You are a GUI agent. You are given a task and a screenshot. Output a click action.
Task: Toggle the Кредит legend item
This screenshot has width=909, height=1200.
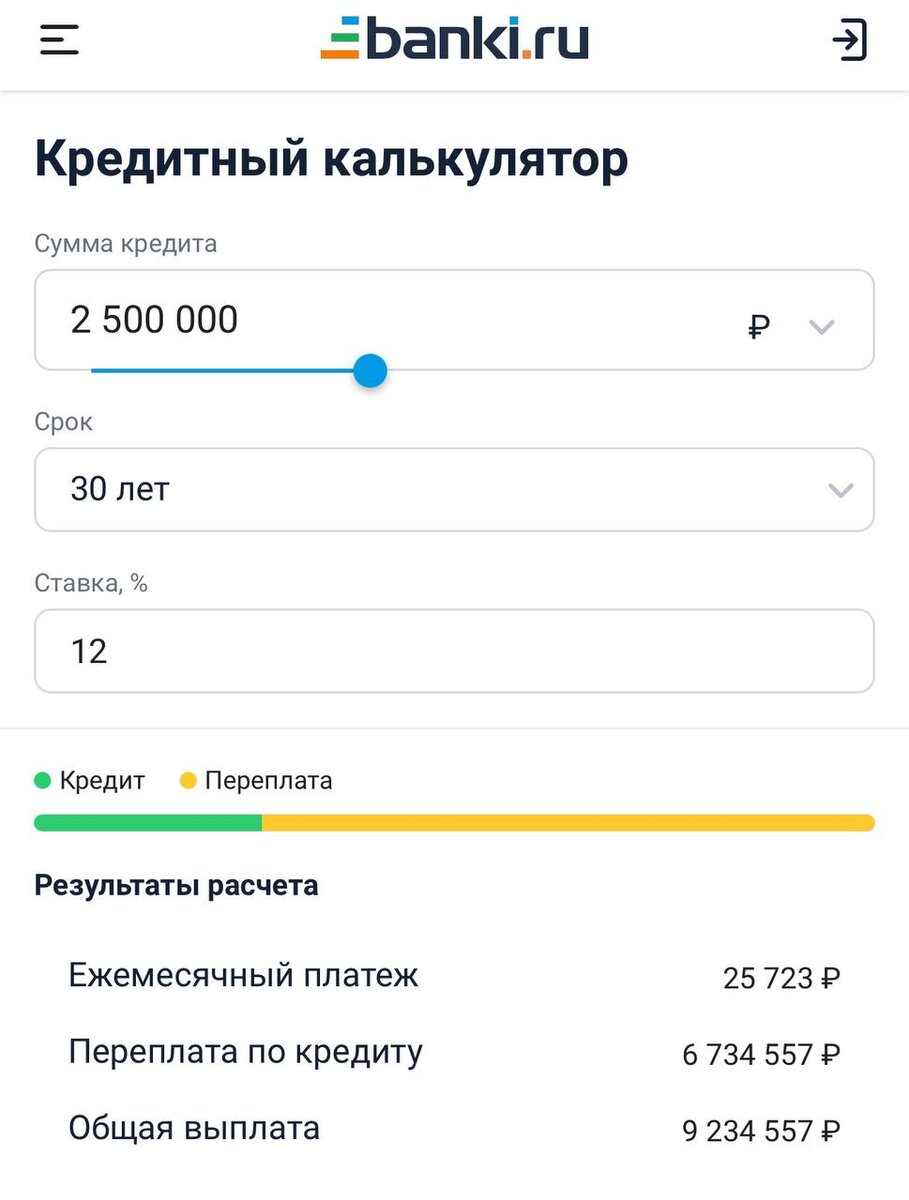90,780
